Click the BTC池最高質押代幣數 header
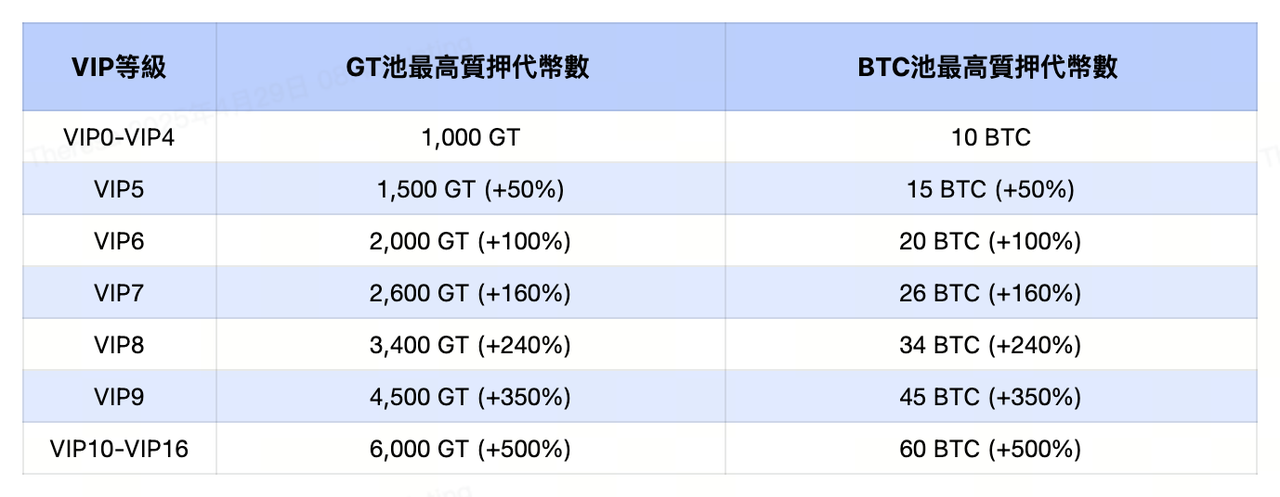Viewport: 1280px width, 497px height. point(990,68)
